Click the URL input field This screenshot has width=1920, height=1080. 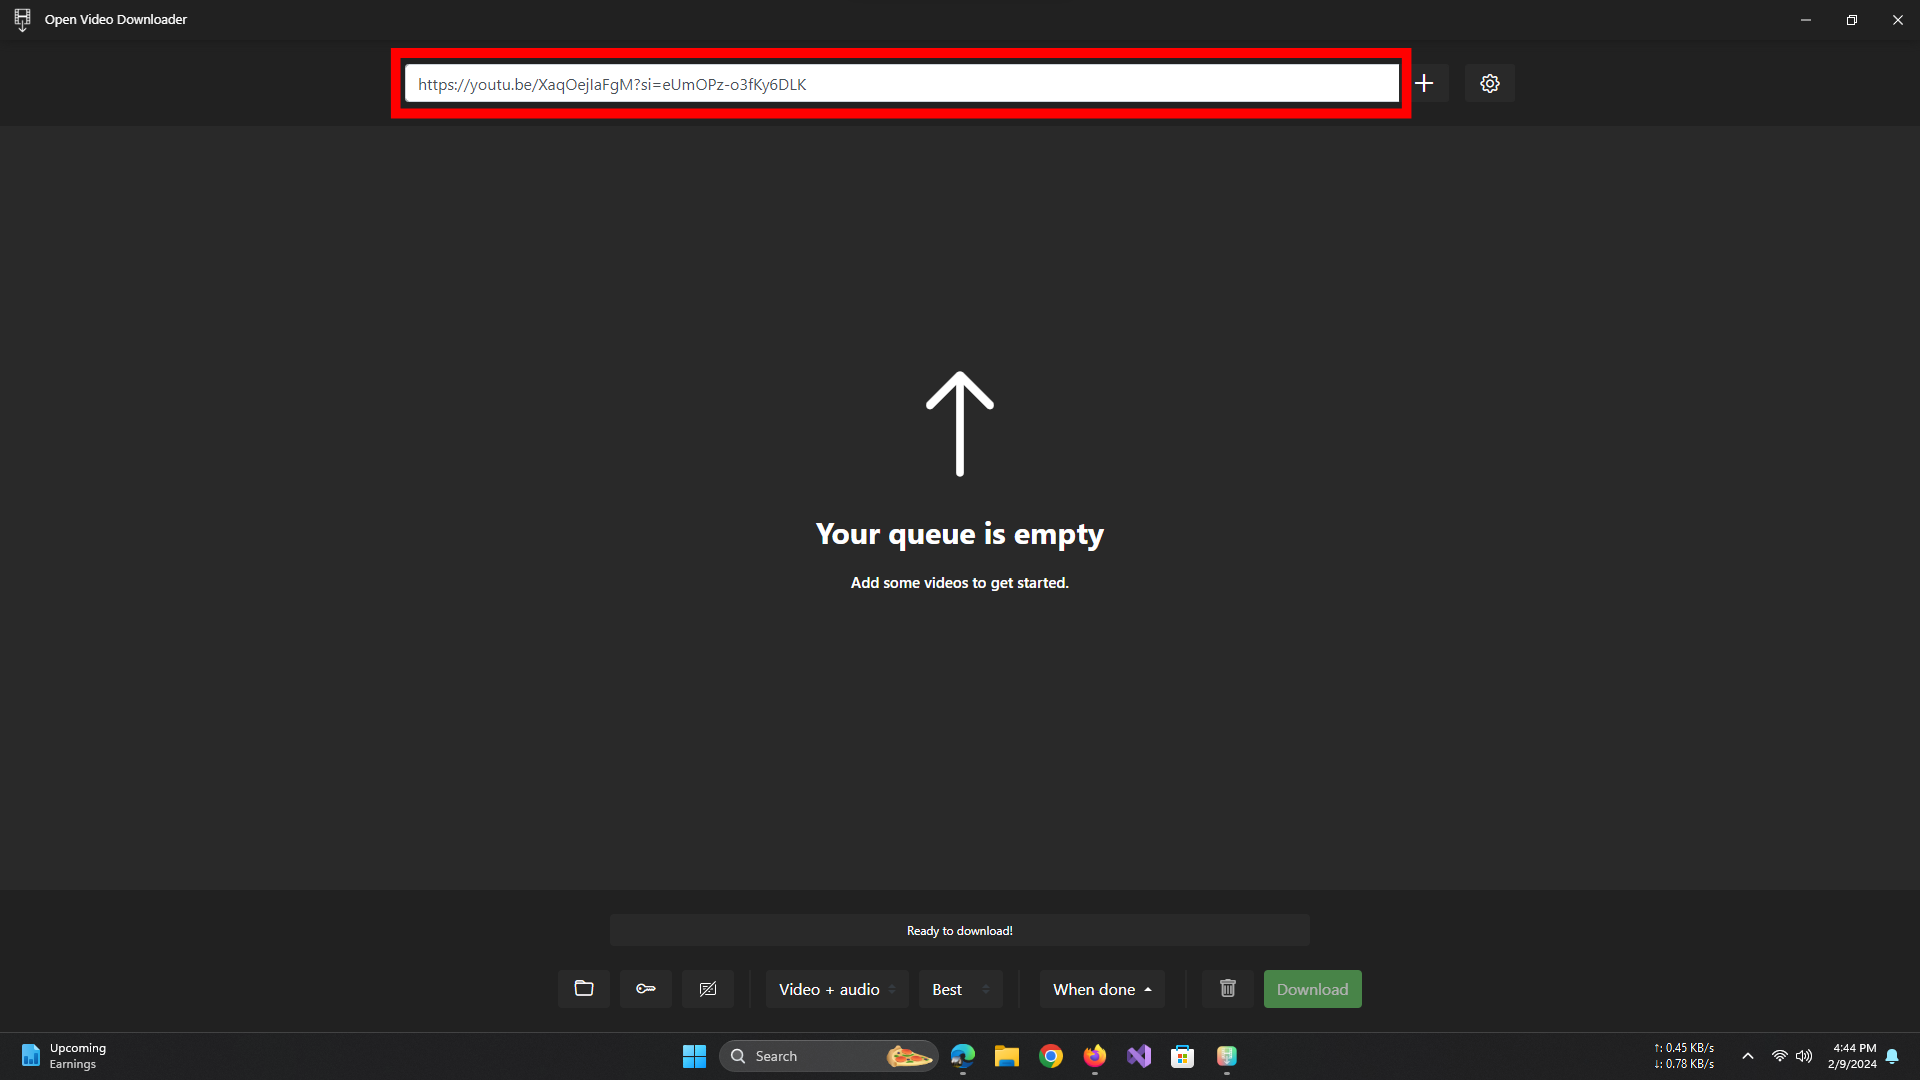coord(900,84)
